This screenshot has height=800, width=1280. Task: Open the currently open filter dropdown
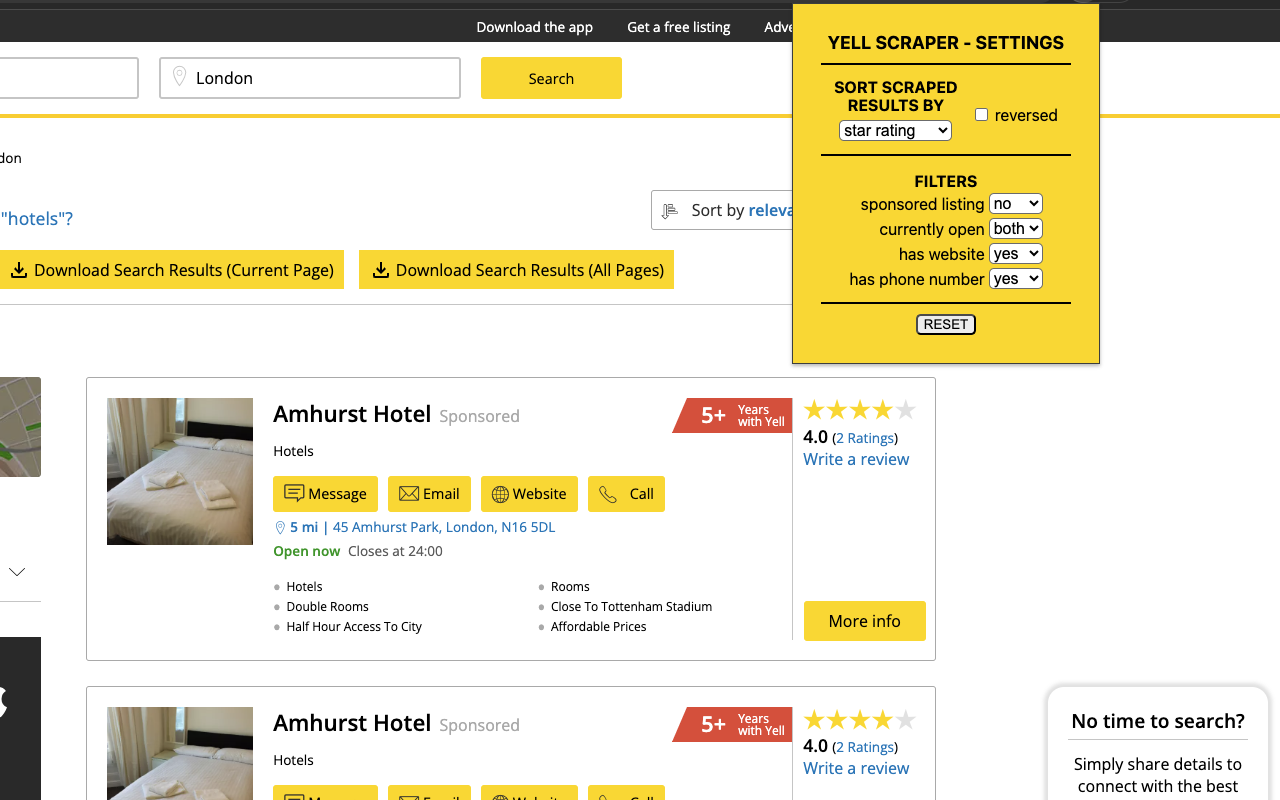(1015, 229)
